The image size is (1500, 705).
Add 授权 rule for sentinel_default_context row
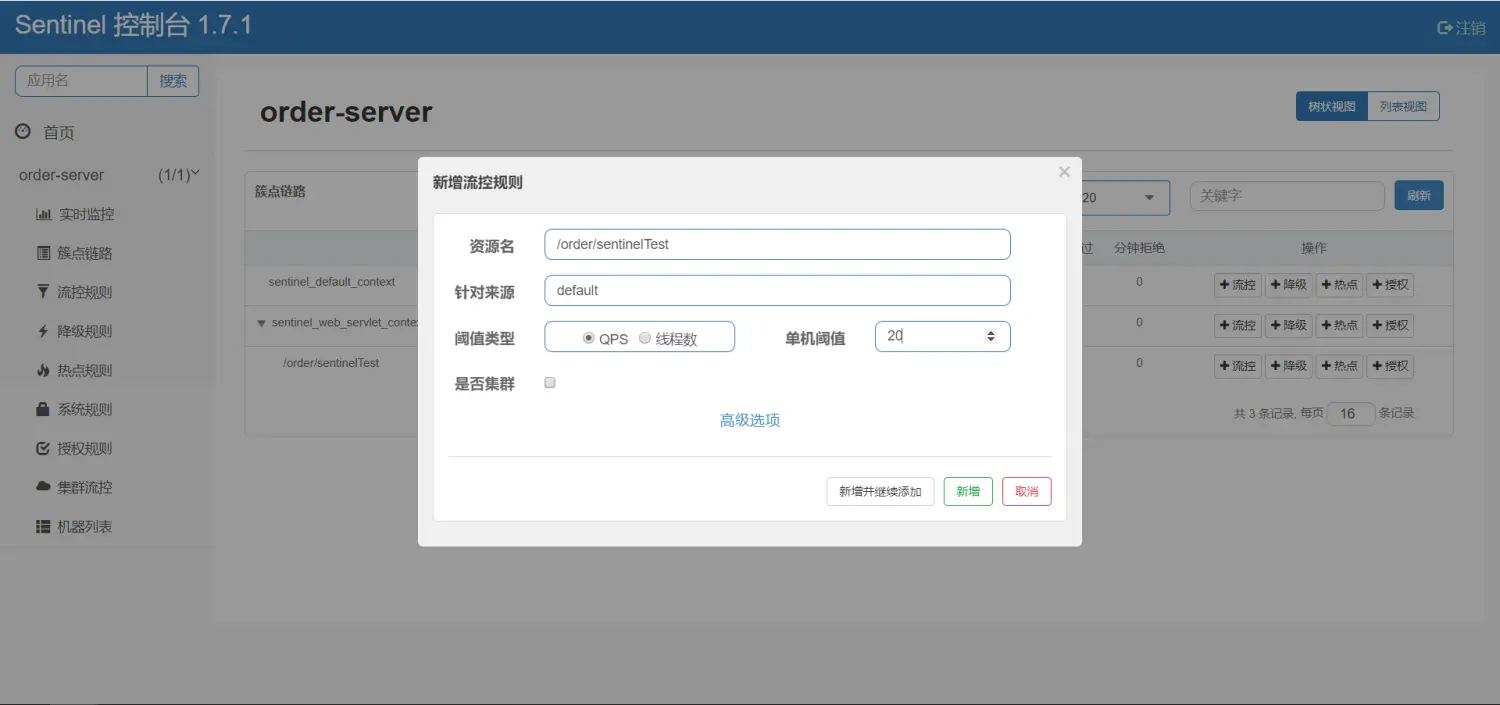(1390, 285)
